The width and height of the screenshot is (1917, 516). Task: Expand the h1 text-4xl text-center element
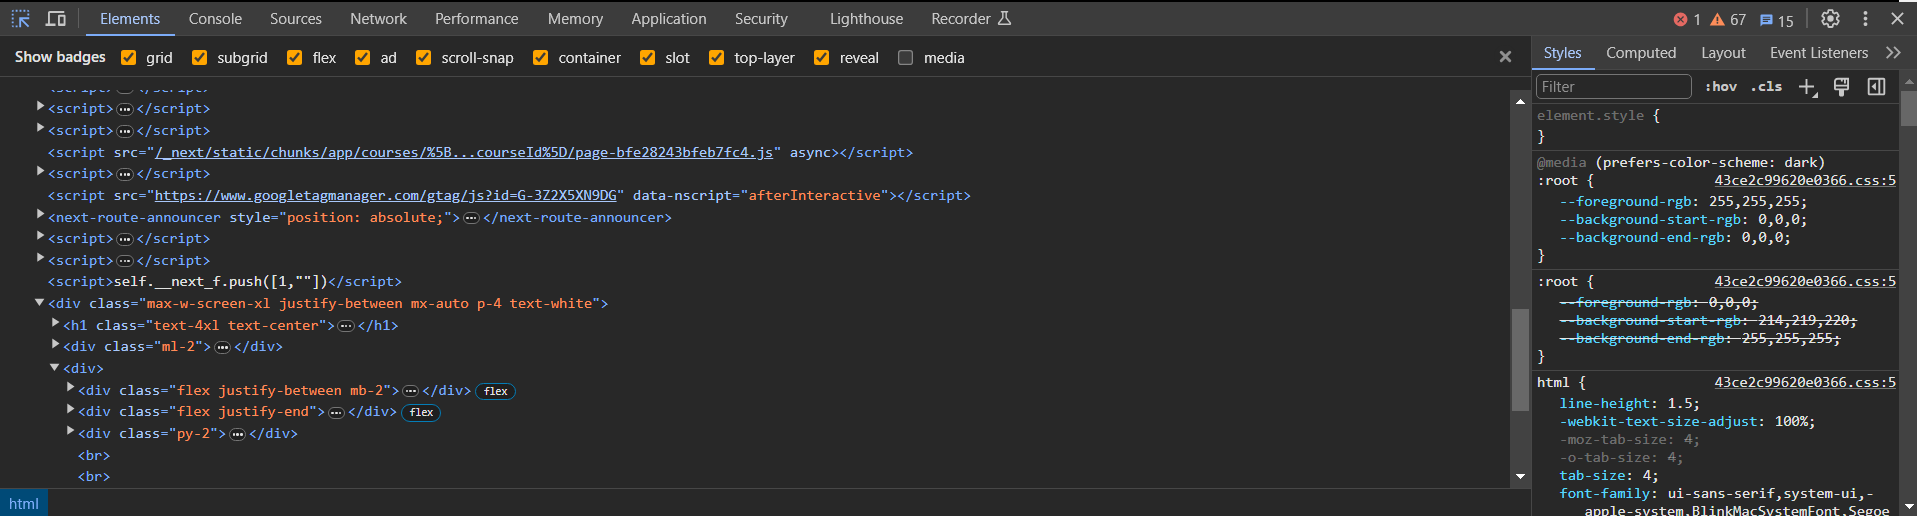pos(56,324)
